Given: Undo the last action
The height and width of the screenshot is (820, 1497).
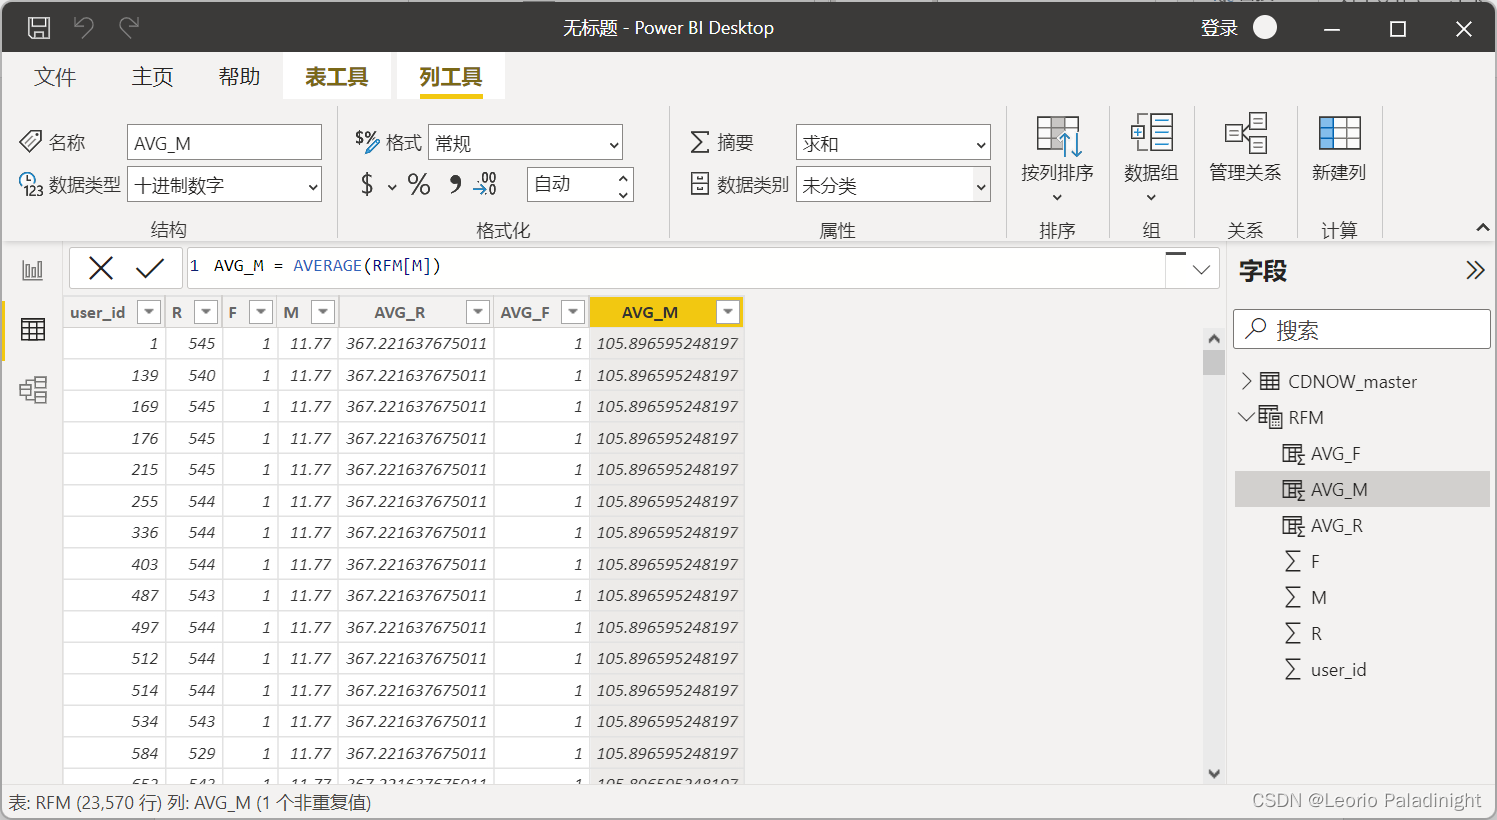Looking at the screenshot, I should [x=84, y=28].
